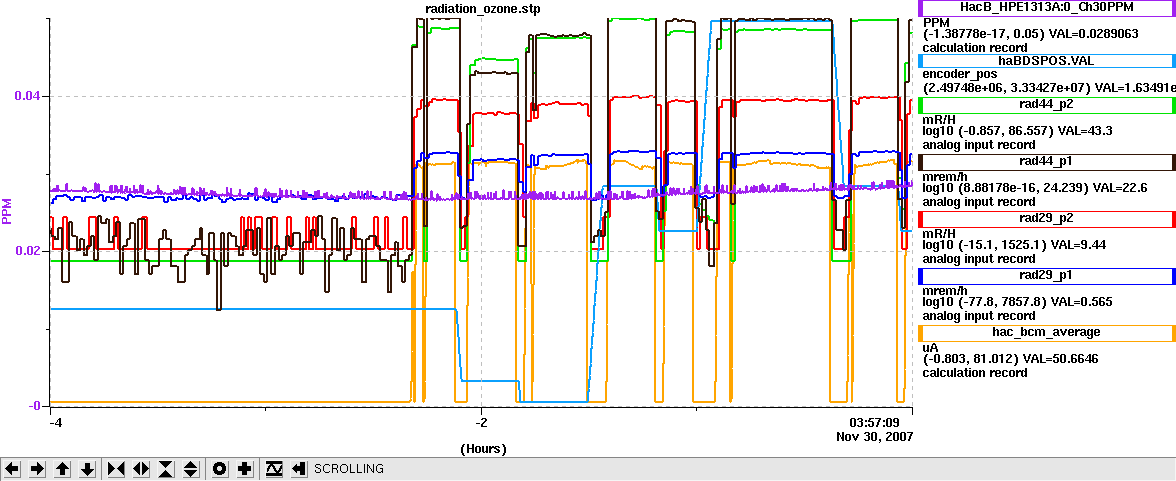Select the rad29_p1 legend entry
Viewport: 1176px width, 481px height.
[x=1046, y=276]
